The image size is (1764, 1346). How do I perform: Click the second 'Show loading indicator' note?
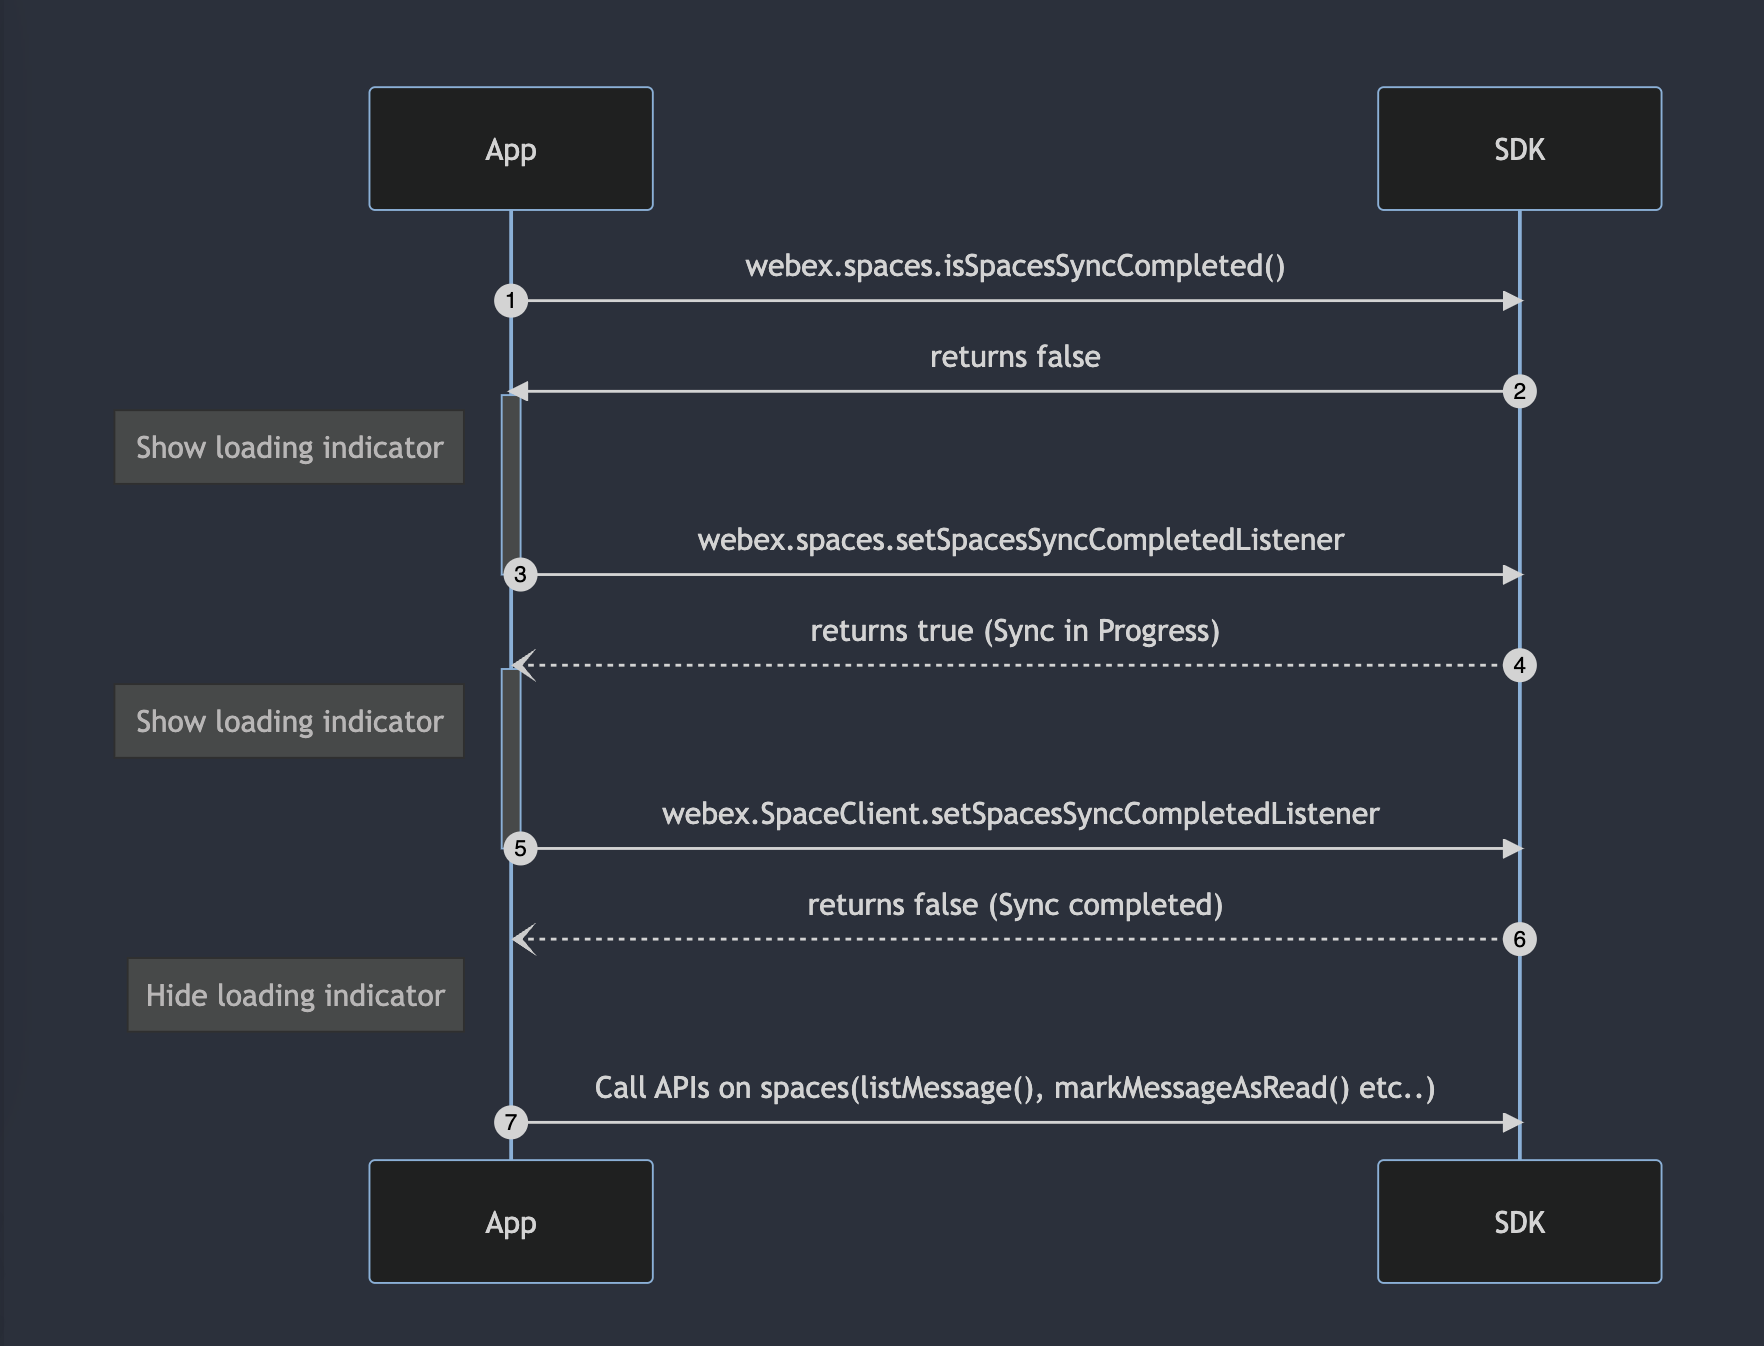[x=289, y=721]
